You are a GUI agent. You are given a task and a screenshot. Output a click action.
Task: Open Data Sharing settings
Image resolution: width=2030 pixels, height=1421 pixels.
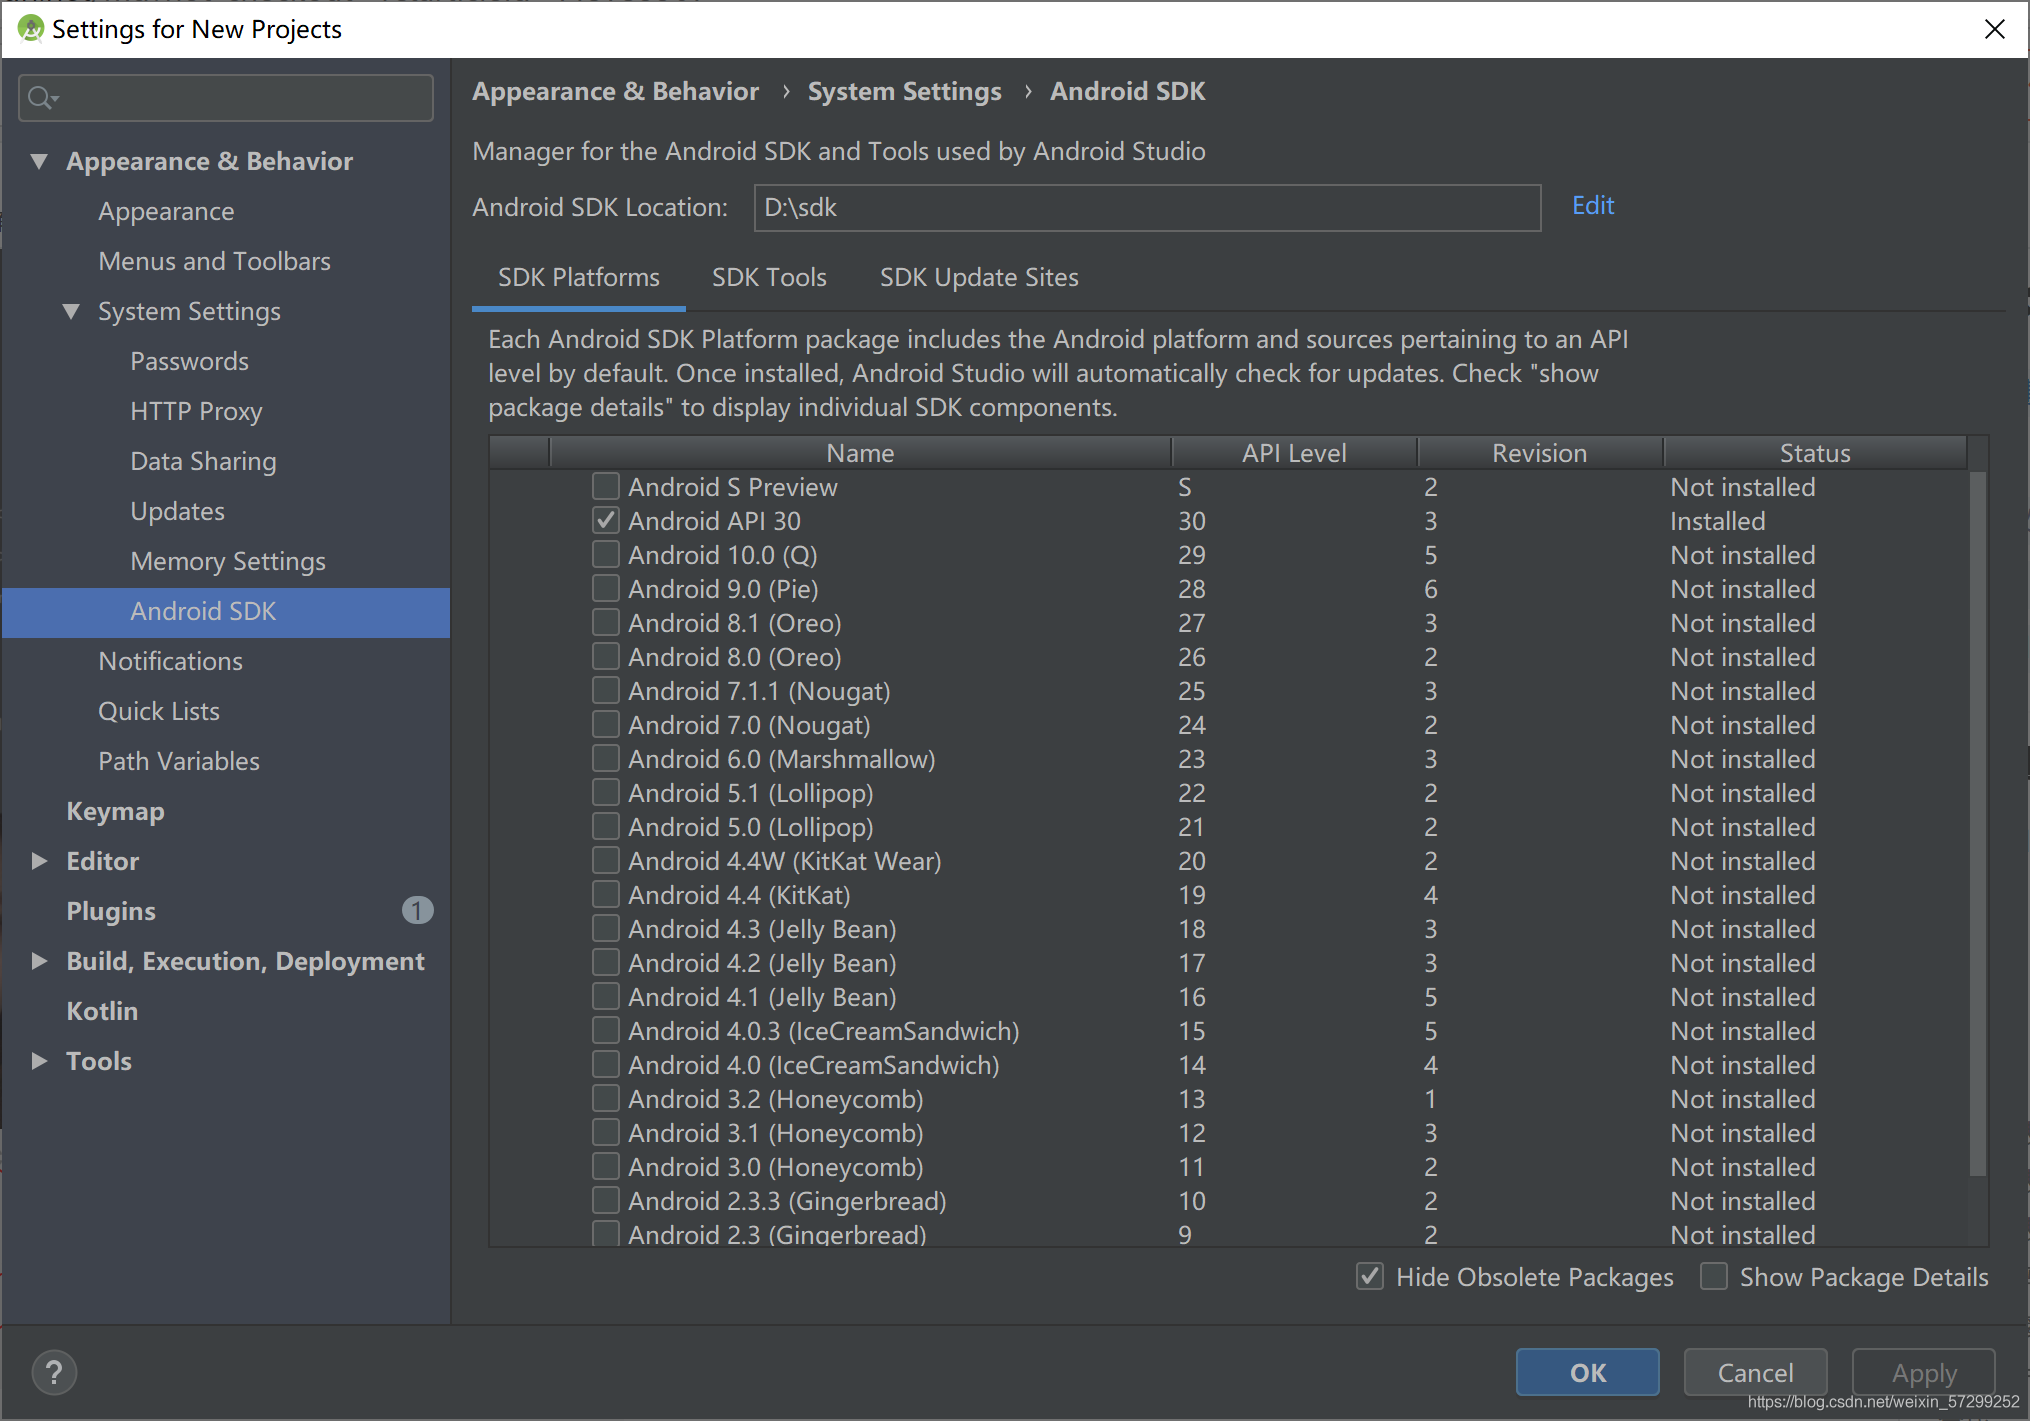point(203,461)
